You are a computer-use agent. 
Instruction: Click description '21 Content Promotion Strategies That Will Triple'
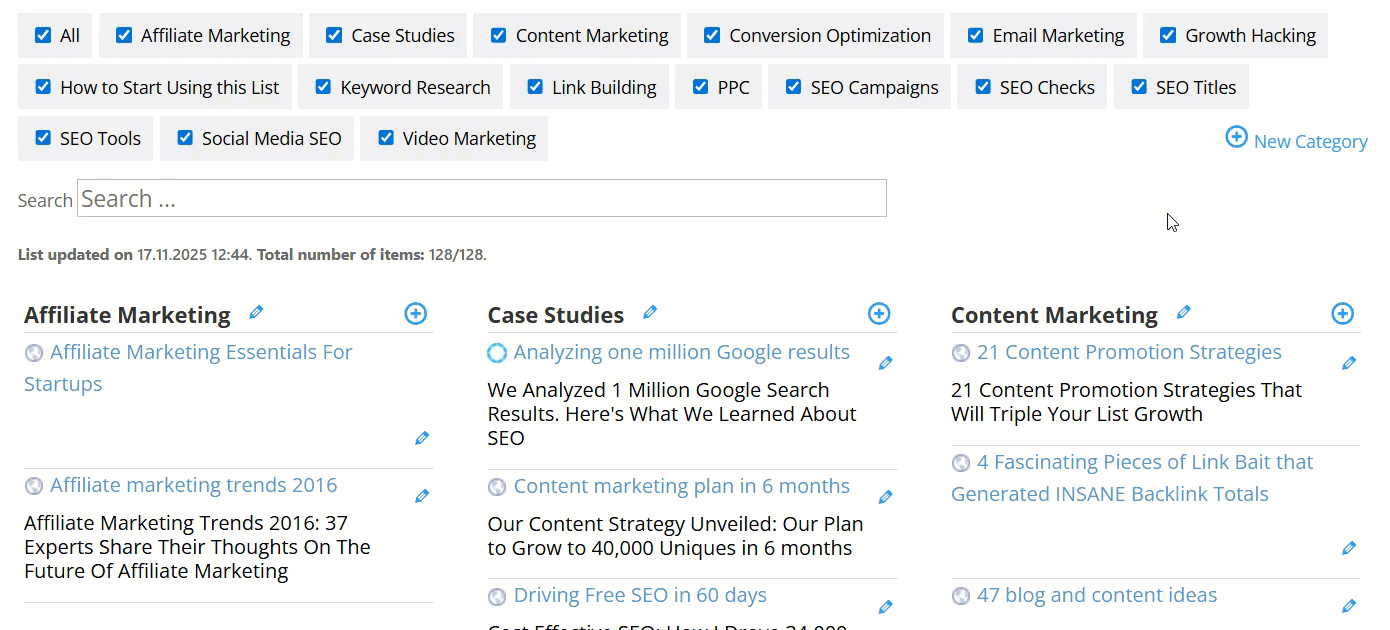tap(1126, 402)
